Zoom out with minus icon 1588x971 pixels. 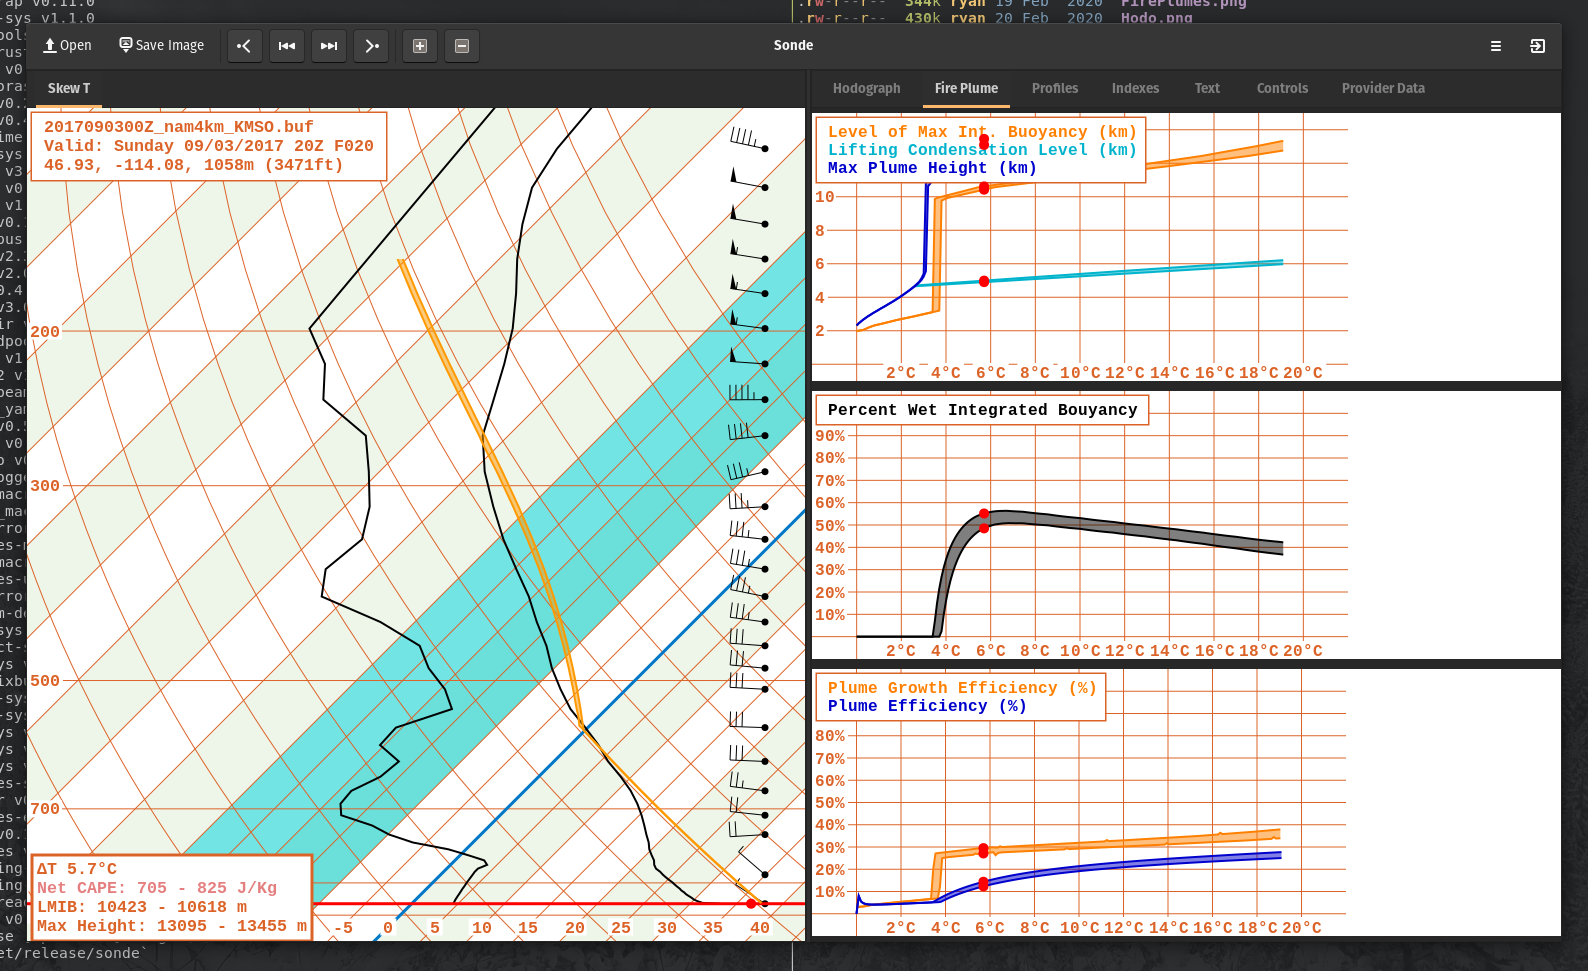(x=462, y=46)
